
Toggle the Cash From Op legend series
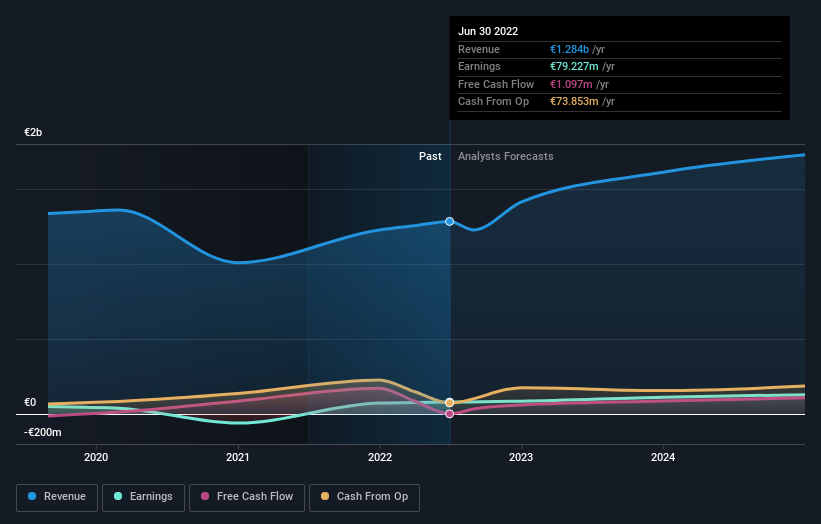point(364,497)
